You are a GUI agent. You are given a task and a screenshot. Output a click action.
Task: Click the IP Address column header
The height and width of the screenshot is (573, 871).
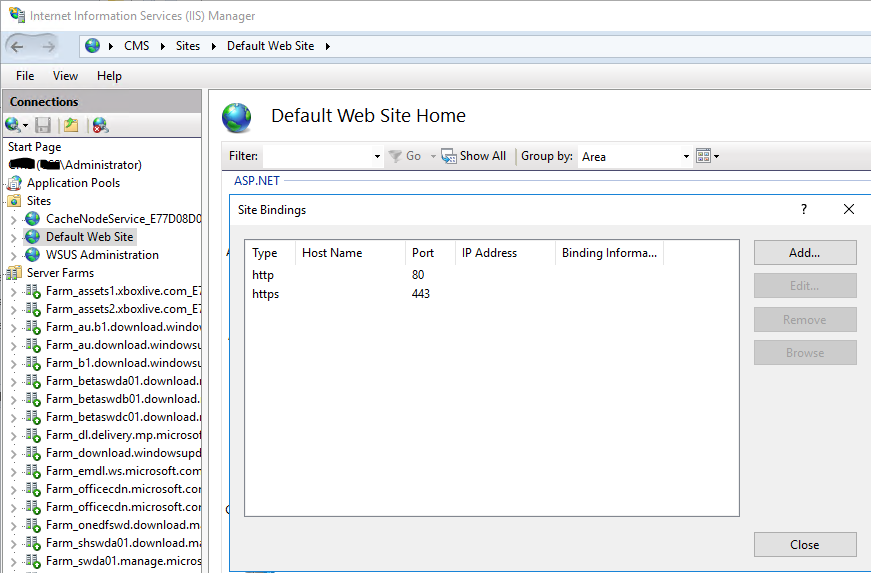(505, 253)
